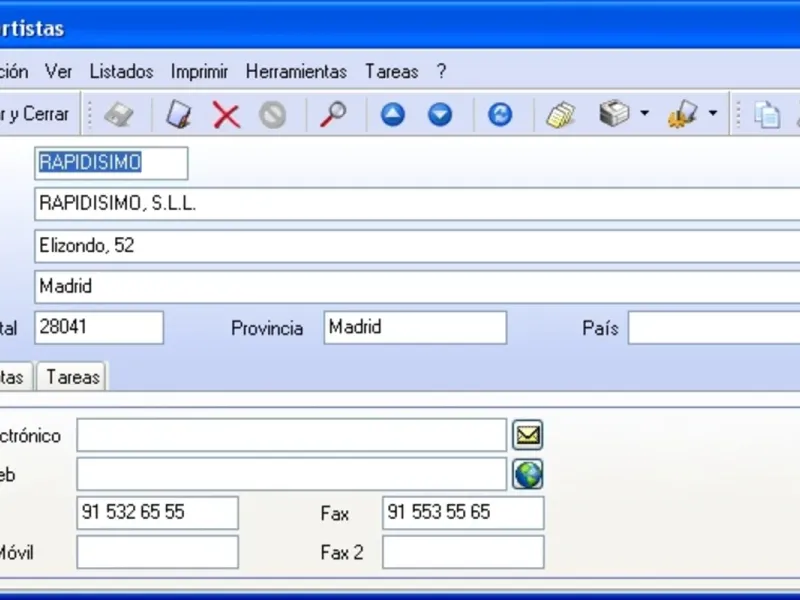Click the 'RAPIDISIMO, S.L.L.' name field
Viewport: 800px width, 600px height.
pyautogui.click(x=417, y=204)
